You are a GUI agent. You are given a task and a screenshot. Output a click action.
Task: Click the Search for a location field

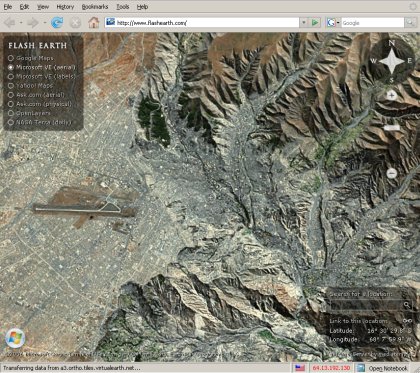coord(366,305)
